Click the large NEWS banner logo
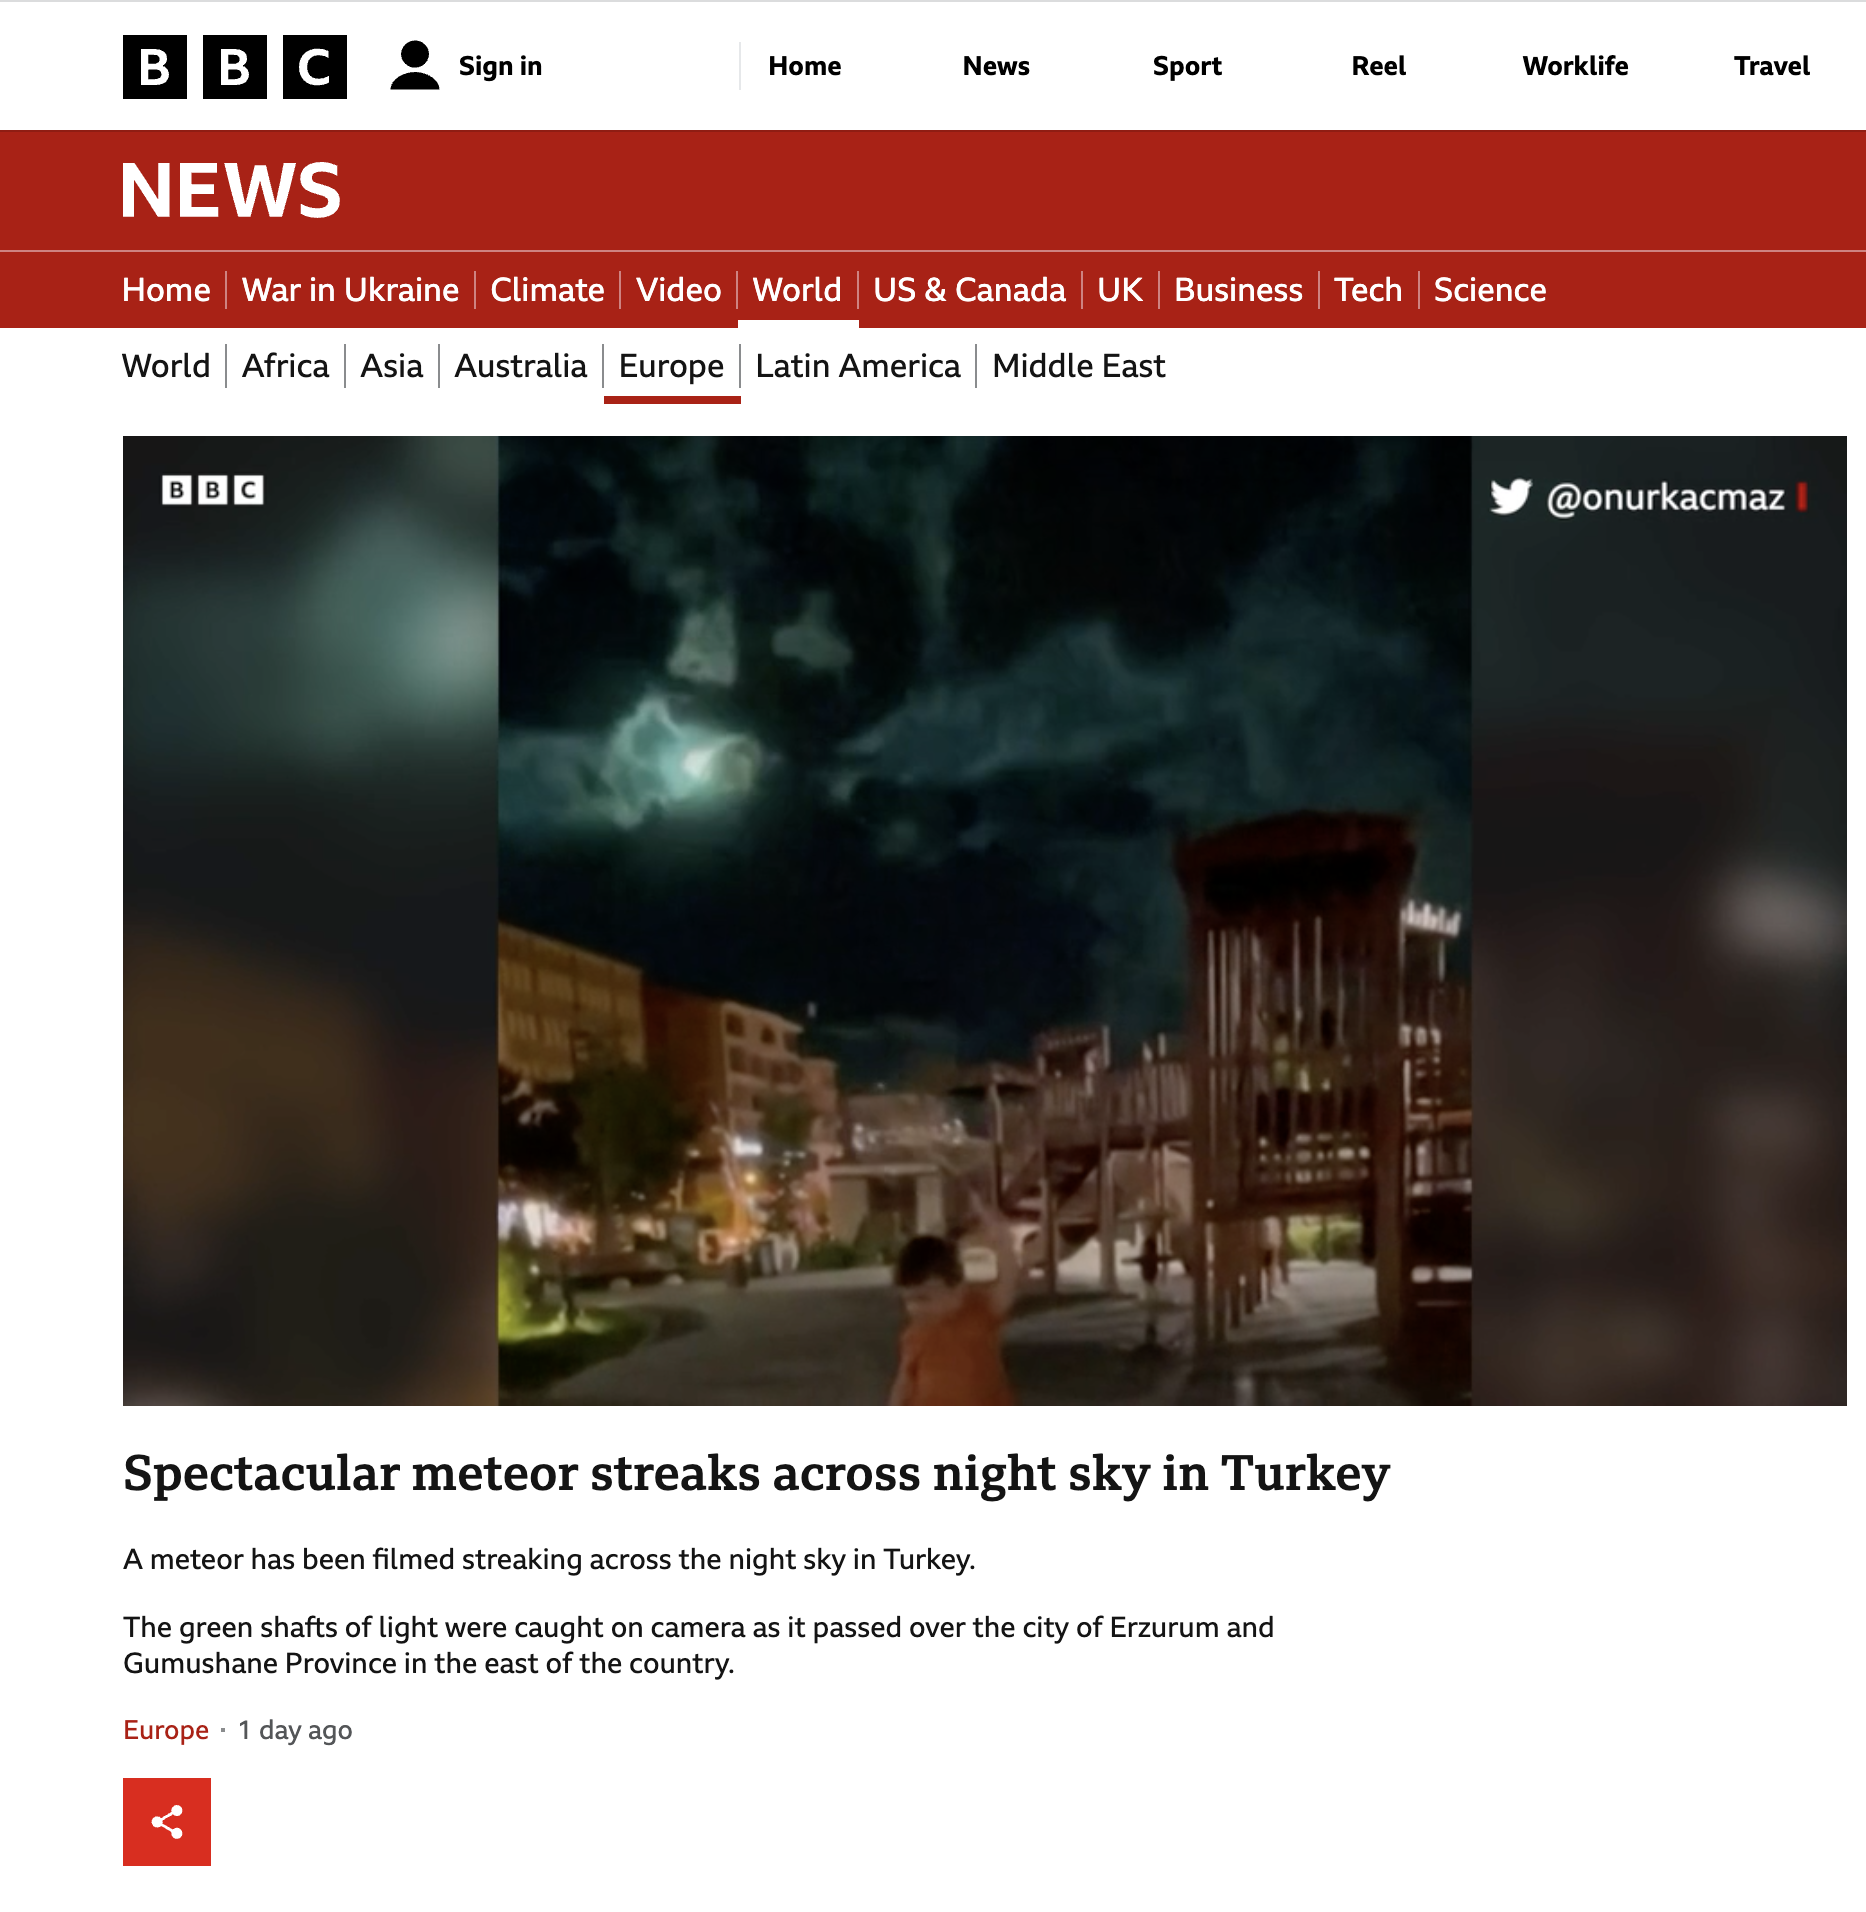This screenshot has width=1866, height=1912. click(231, 190)
